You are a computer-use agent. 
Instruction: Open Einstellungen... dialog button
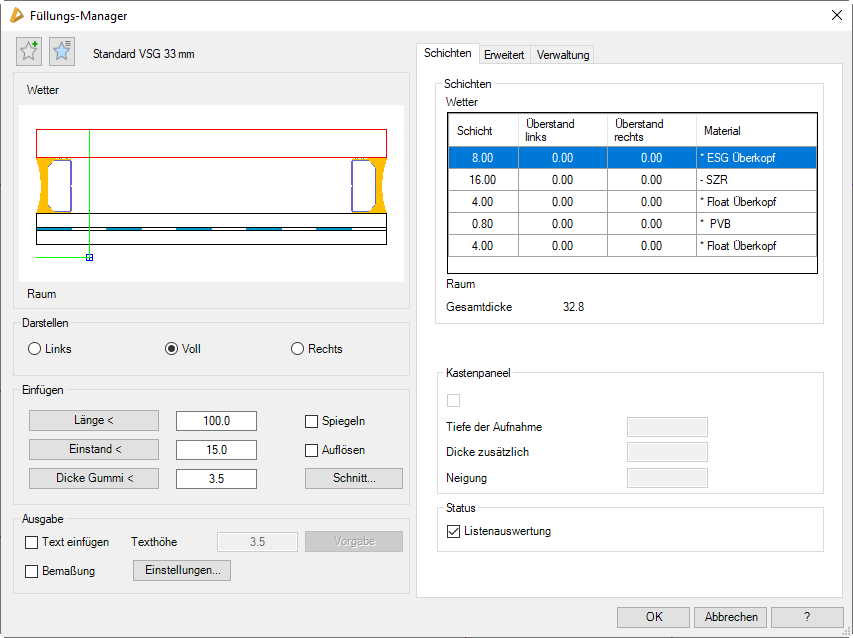[x=182, y=570]
